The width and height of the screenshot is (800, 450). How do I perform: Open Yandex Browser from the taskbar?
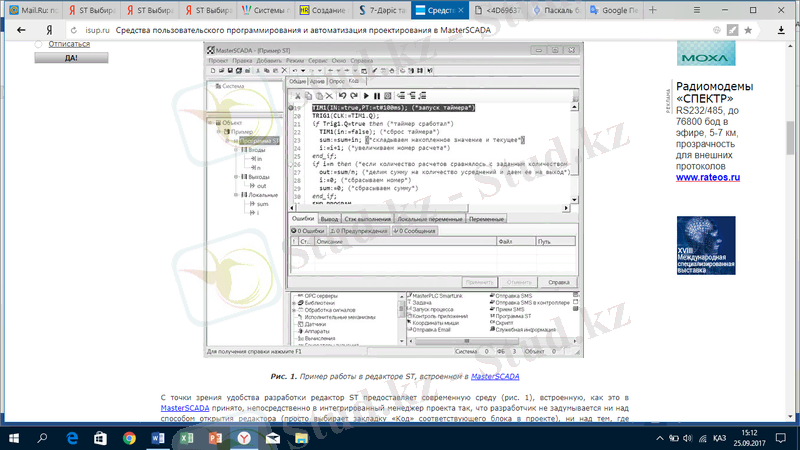coord(240,438)
